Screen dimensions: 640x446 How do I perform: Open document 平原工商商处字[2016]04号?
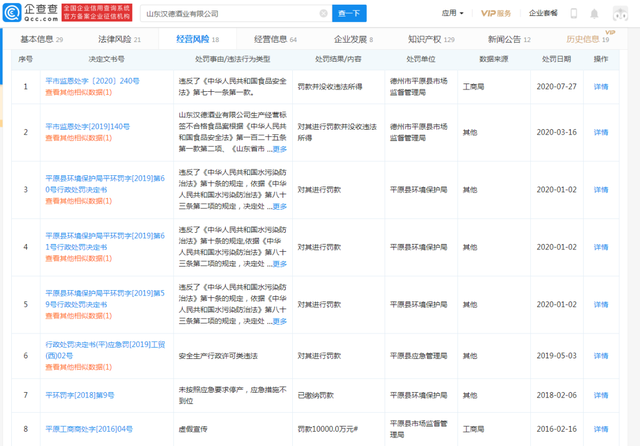point(89,429)
